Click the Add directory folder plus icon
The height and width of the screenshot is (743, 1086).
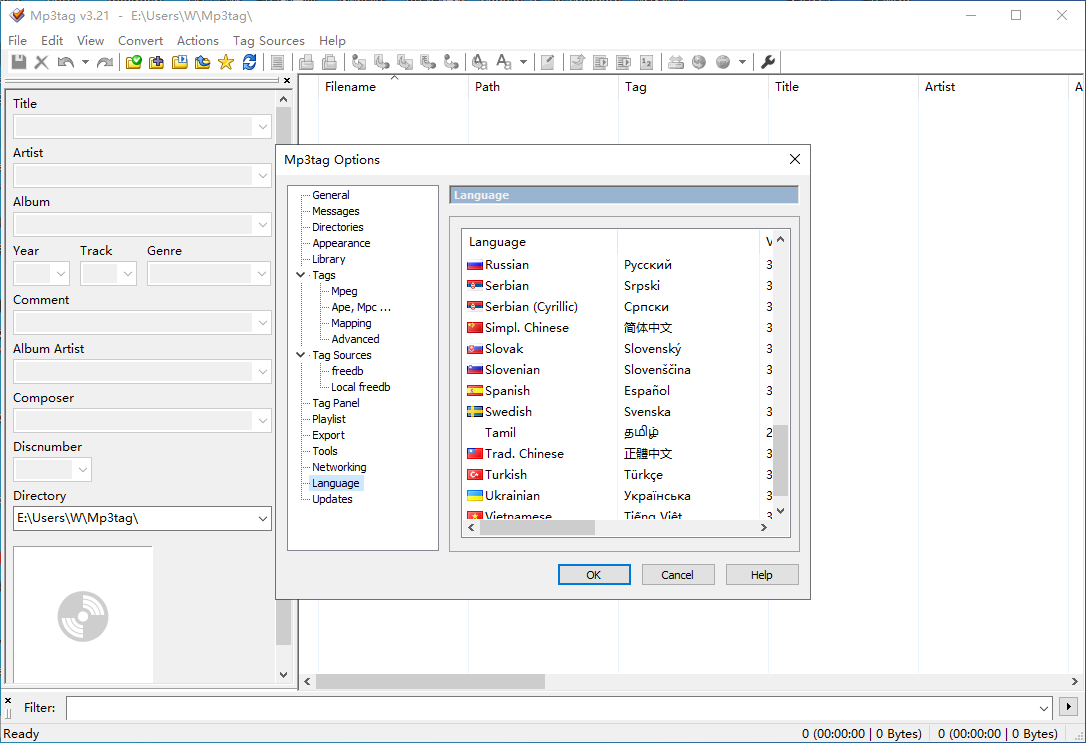[x=157, y=62]
